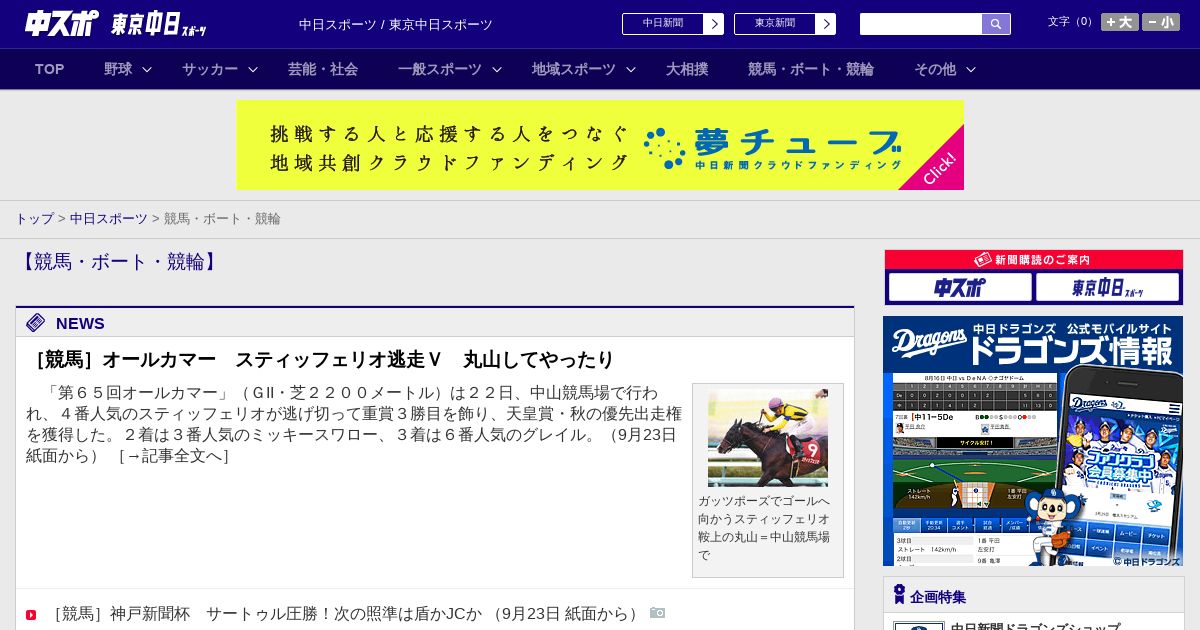Open 競馬・ボート・競輪 navigation item
1200x630 pixels.
pos(811,69)
